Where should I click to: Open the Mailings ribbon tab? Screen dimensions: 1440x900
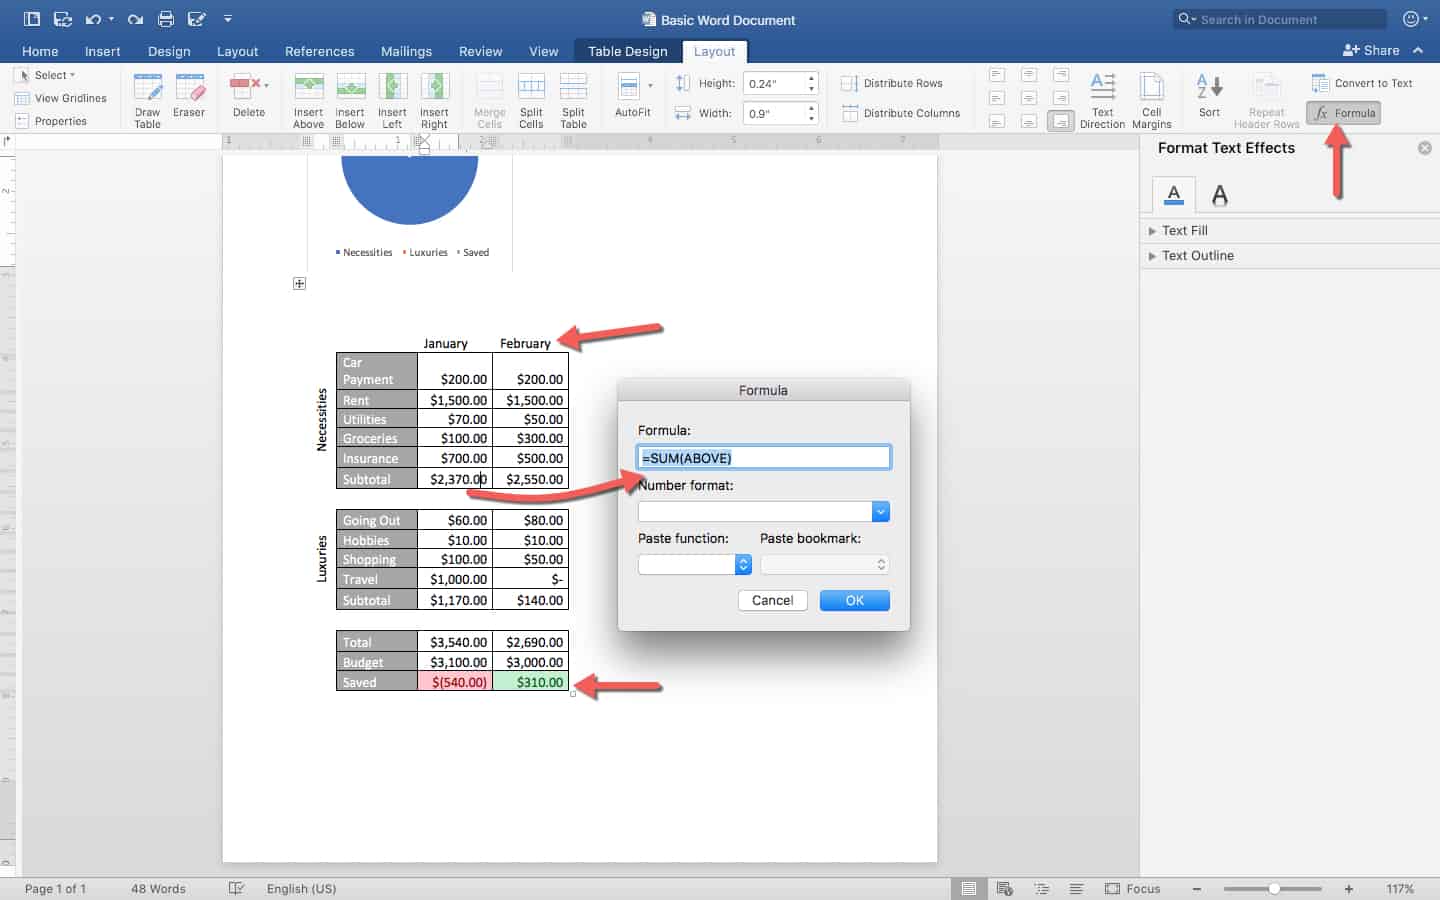[406, 51]
